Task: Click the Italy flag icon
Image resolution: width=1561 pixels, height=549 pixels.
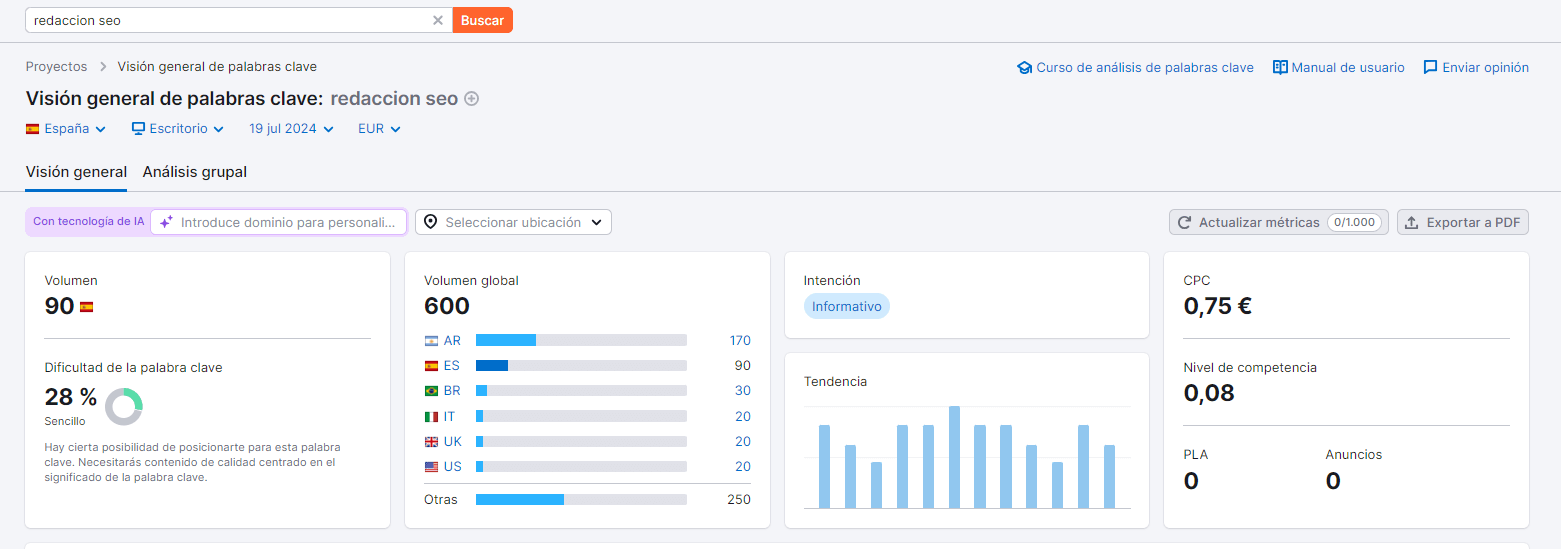Action: (431, 416)
